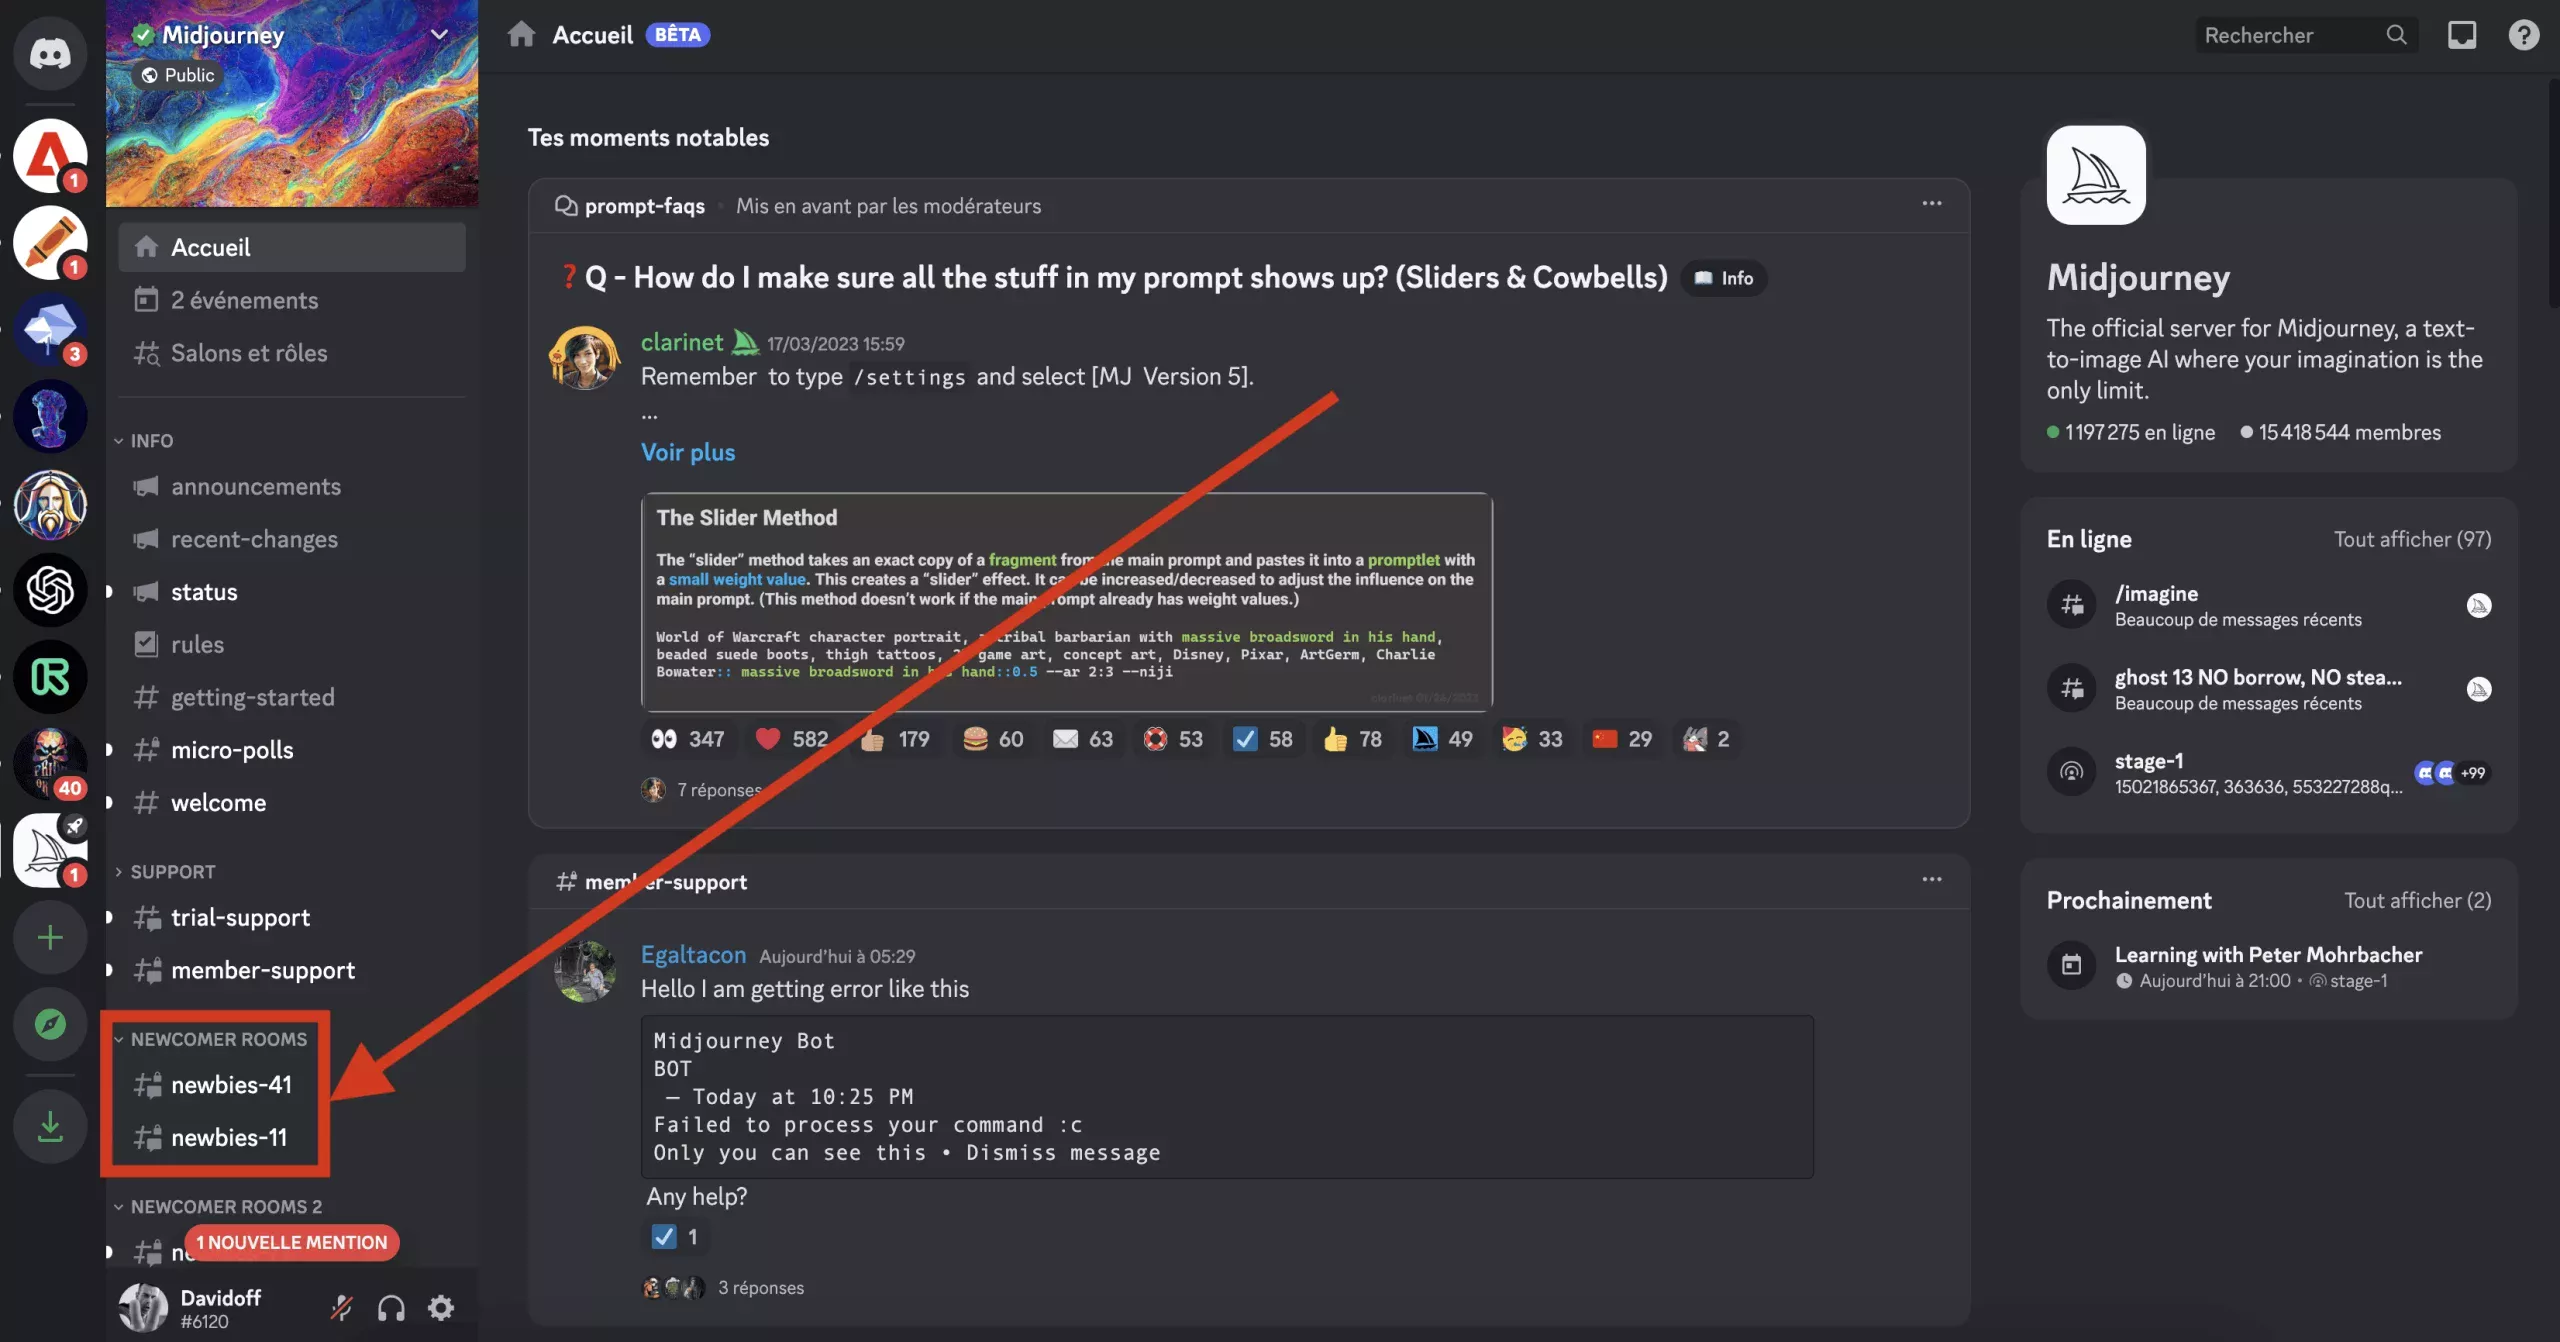Open Discord direct messages home icon
The height and width of the screenshot is (1342, 2560).
[50, 53]
